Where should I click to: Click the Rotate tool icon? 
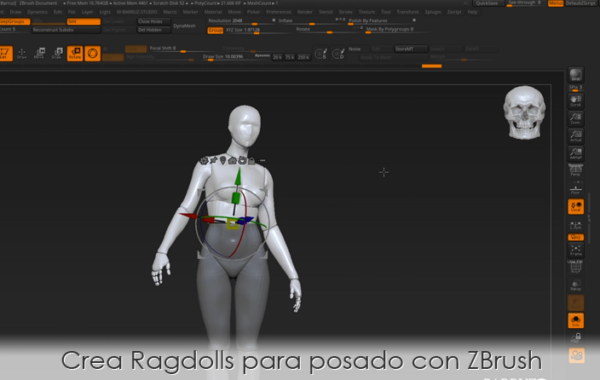coord(75,53)
